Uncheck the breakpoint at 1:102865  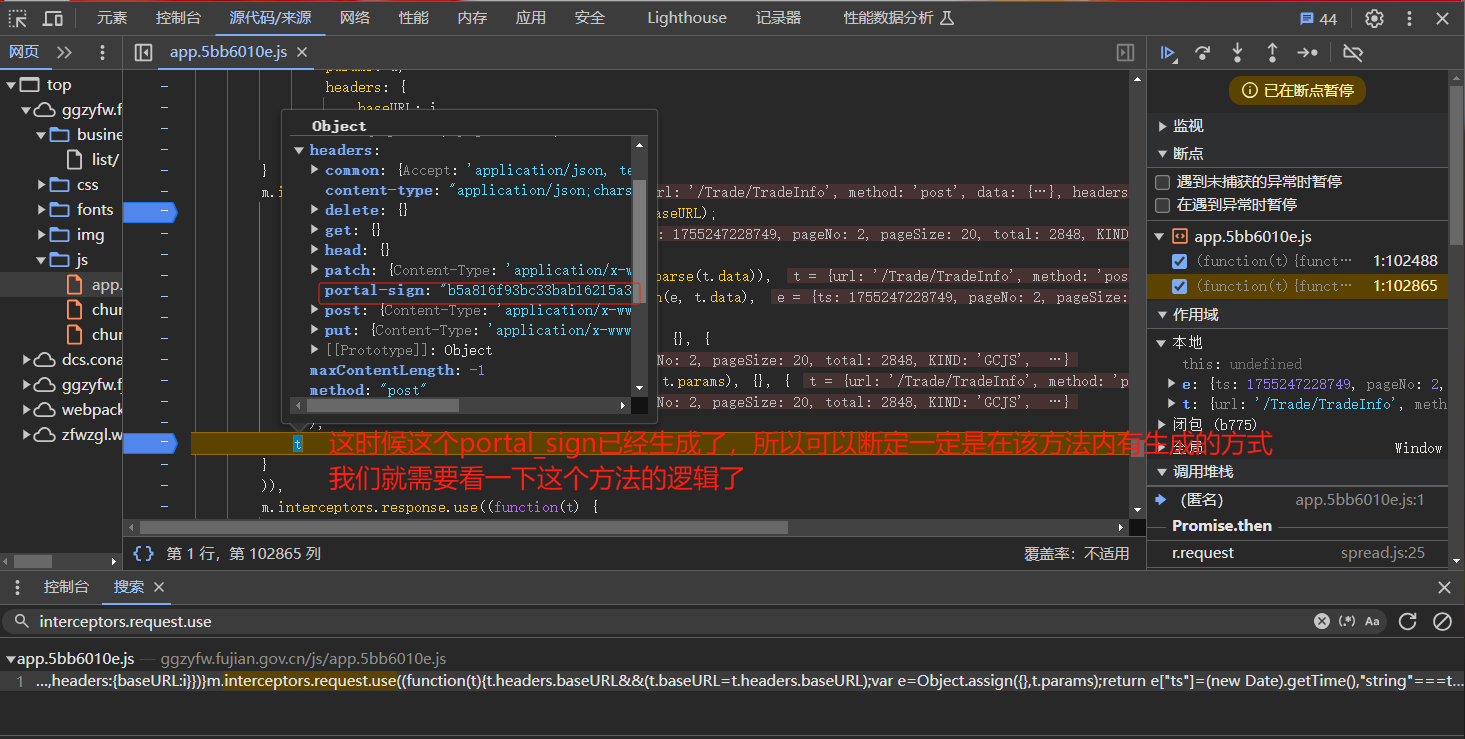point(1179,286)
